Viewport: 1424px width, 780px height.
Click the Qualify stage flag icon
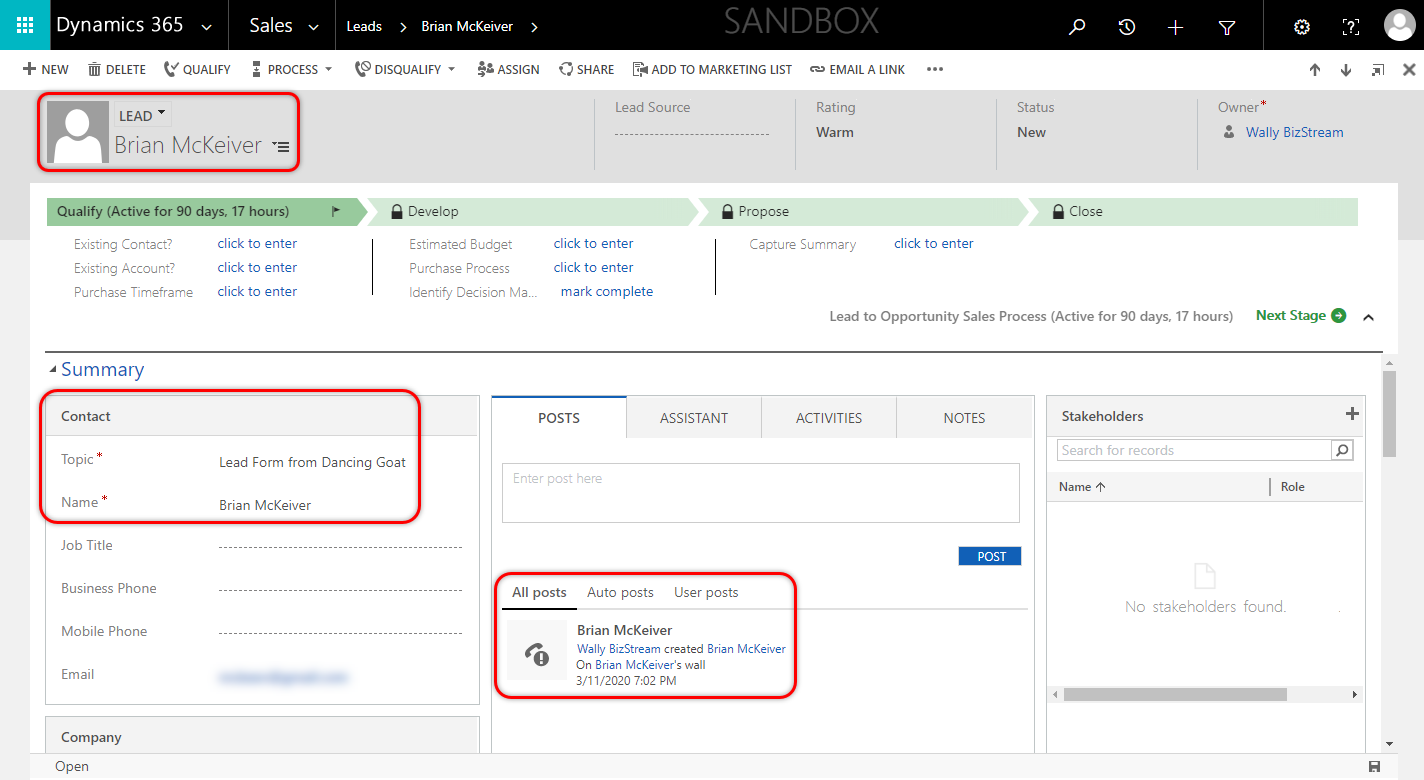click(336, 211)
